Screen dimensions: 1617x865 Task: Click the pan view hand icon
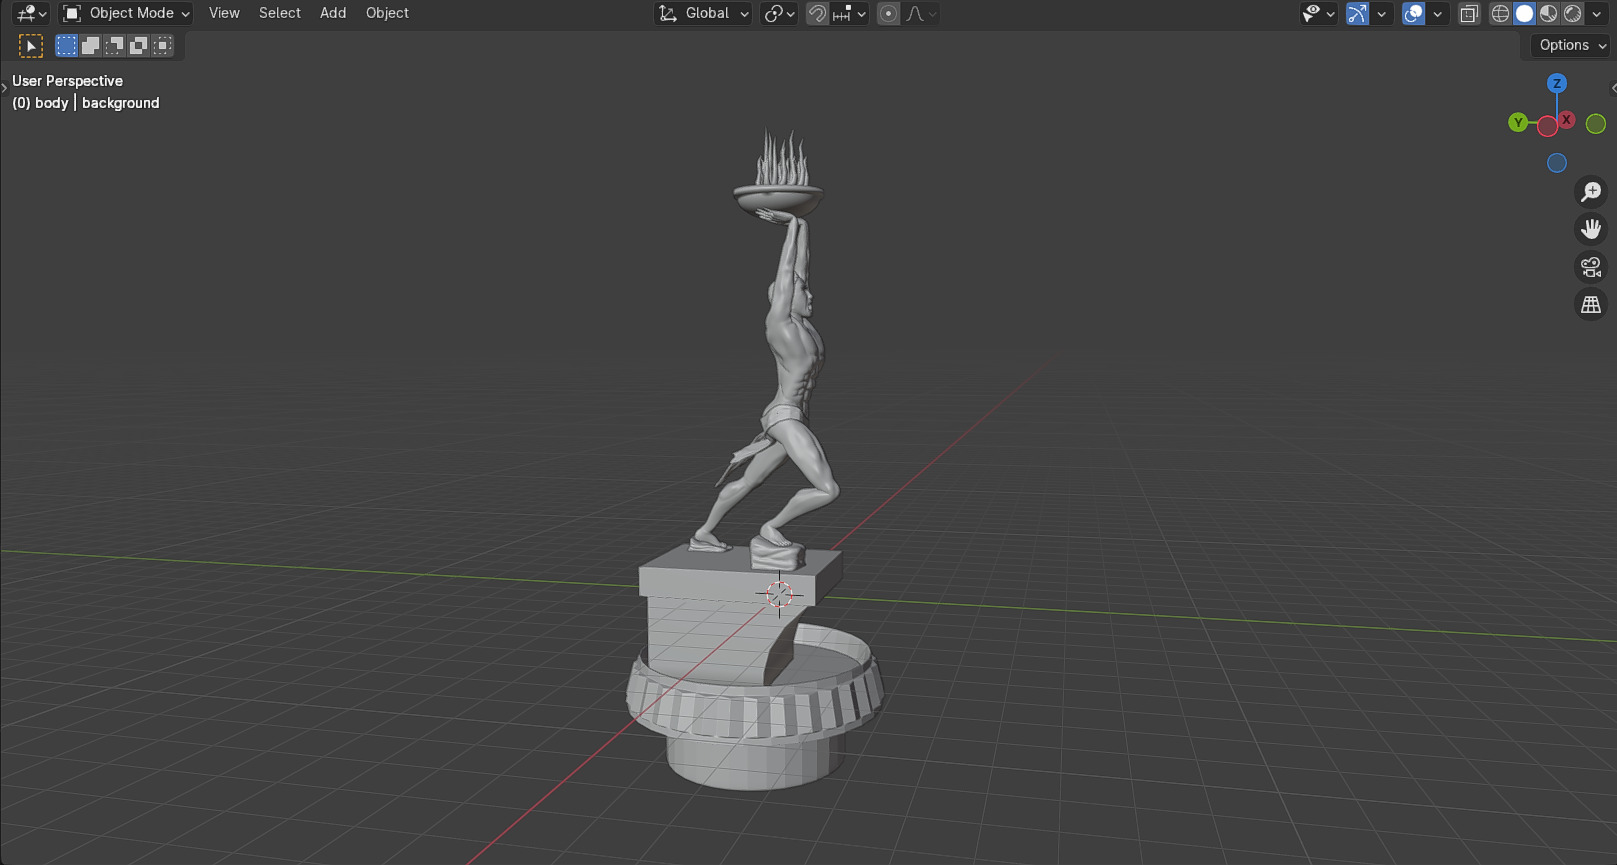pos(1591,229)
